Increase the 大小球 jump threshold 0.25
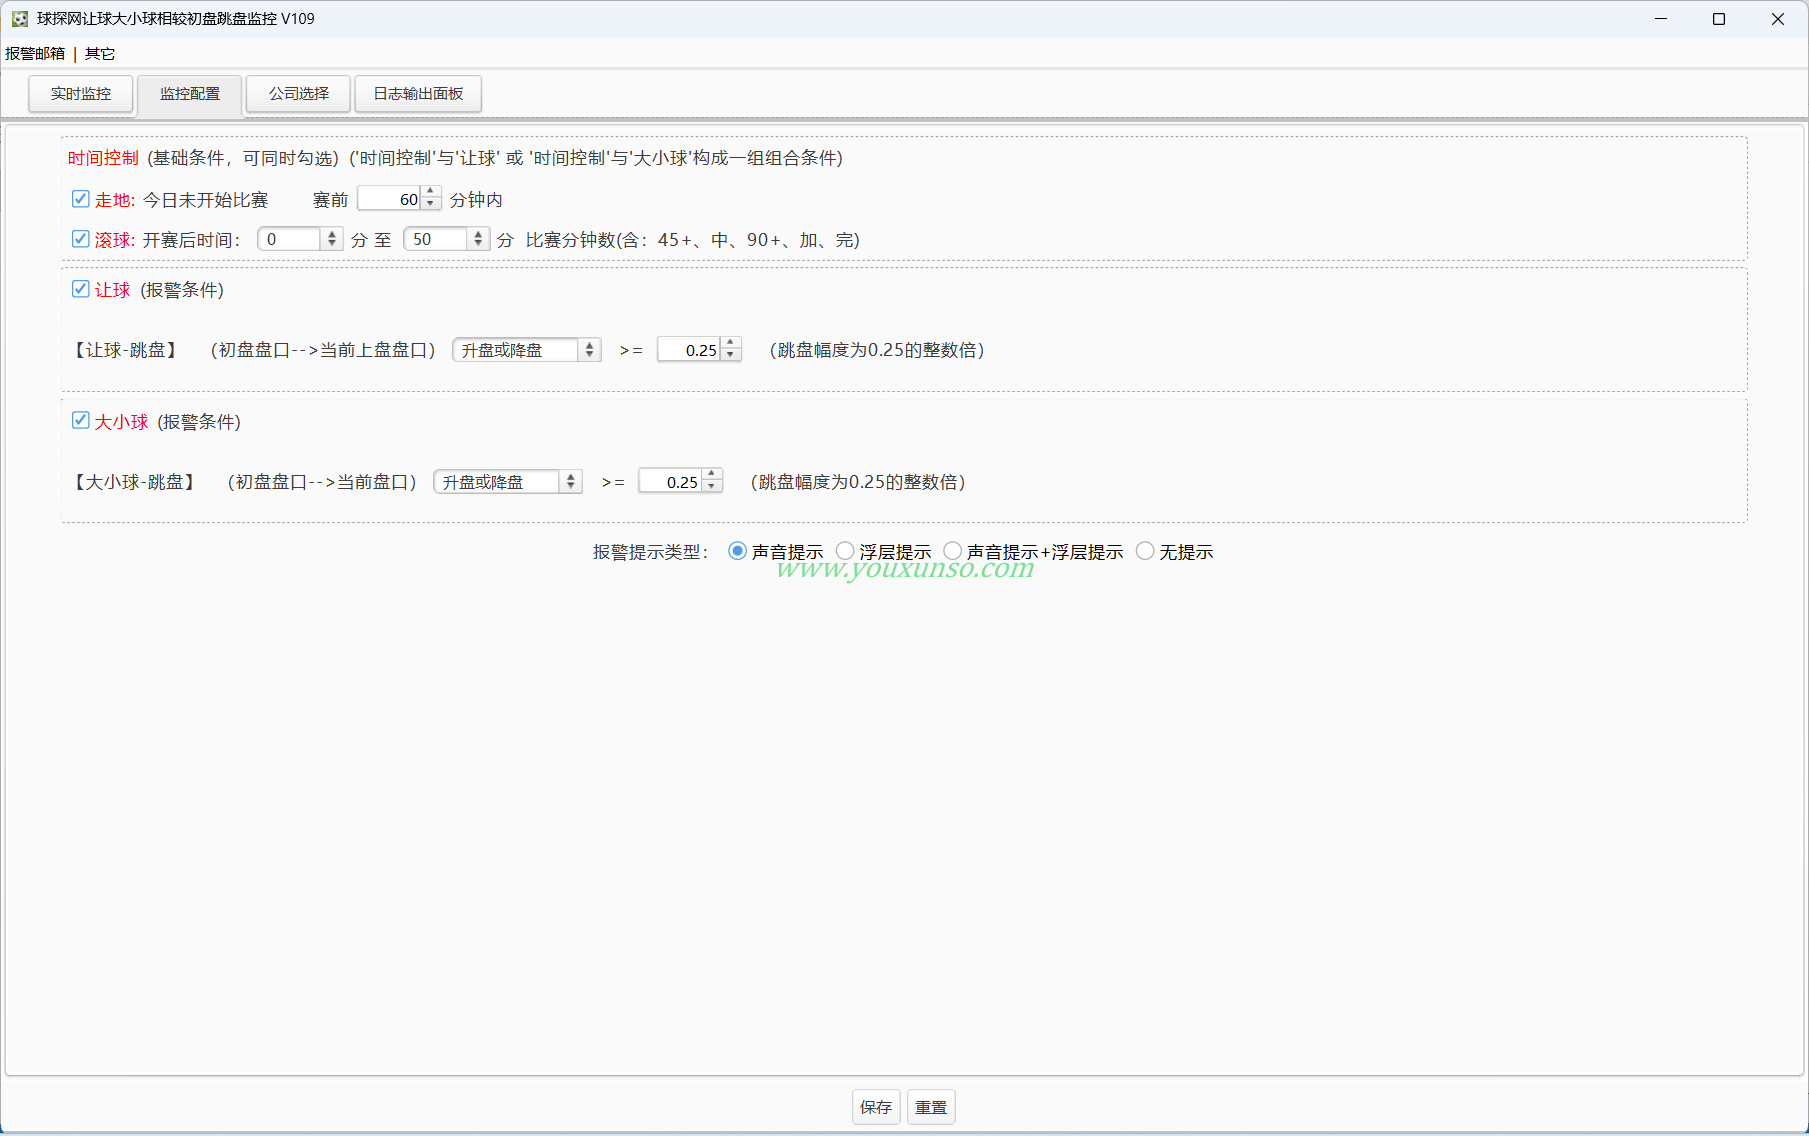The height and width of the screenshot is (1136, 1809). [712, 475]
